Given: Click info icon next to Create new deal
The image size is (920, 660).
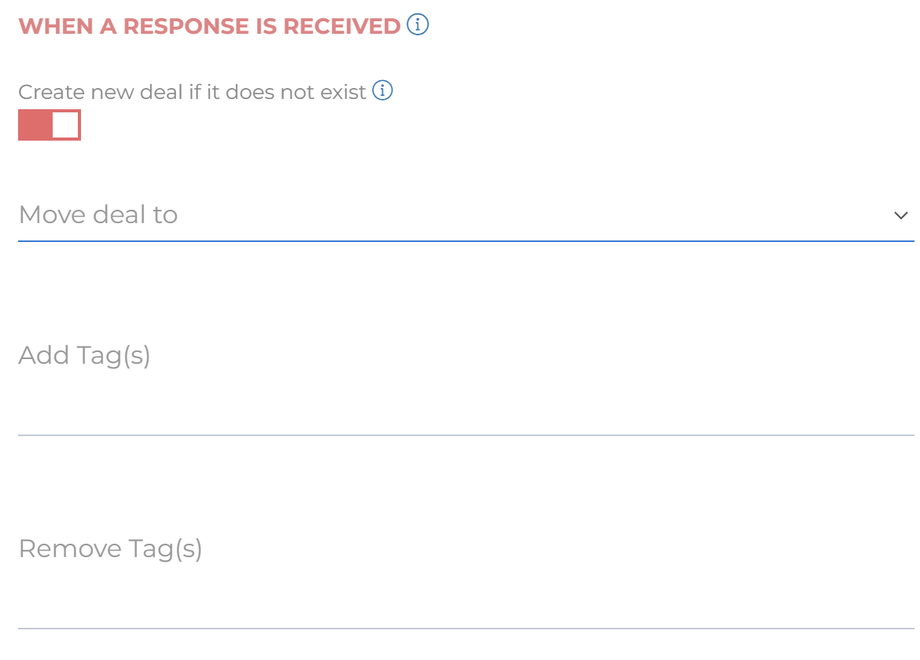Looking at the screenshot, I should (382, 91).
